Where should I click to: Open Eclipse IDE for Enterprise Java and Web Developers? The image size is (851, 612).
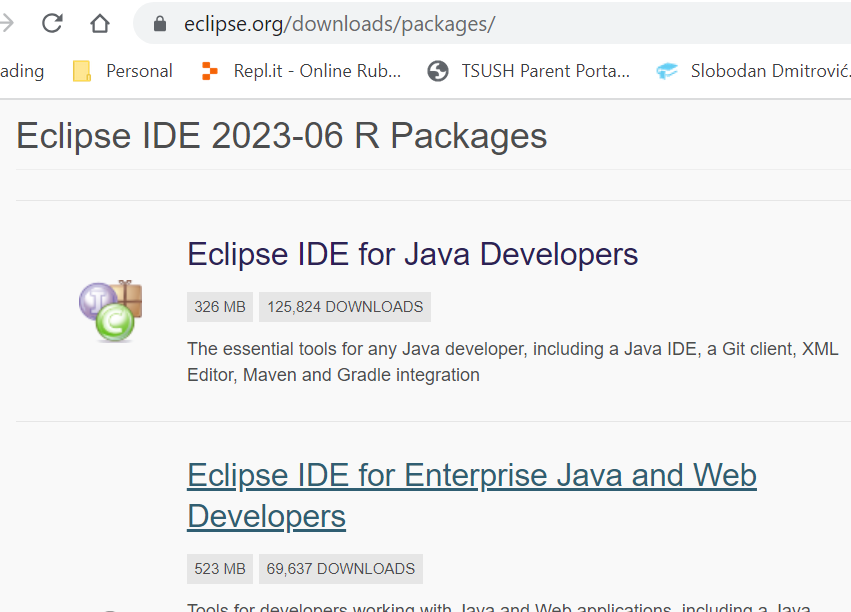(x=472, y=495)
